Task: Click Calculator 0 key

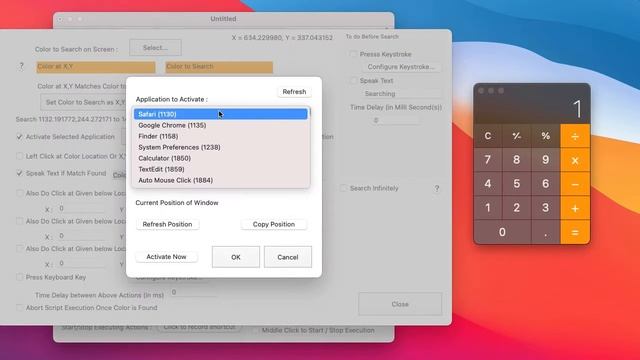Action: [x=502, y=232]
